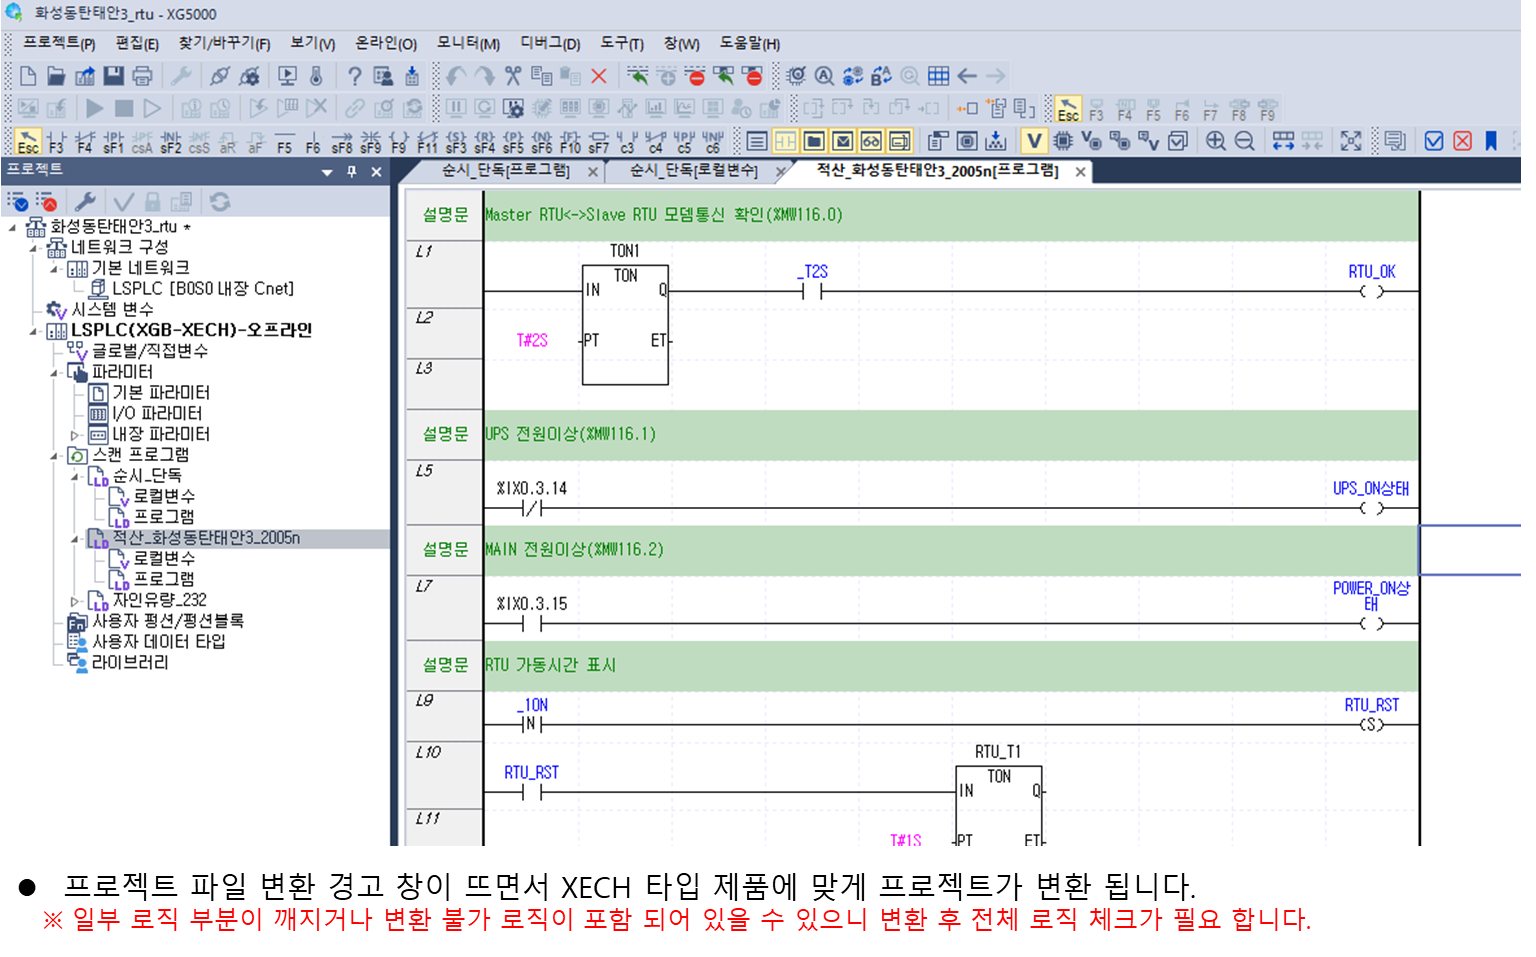The image size is (1536, 957).
Task: Pin the 프로젝트 panel with pushpin
Action: pos(352,172)
